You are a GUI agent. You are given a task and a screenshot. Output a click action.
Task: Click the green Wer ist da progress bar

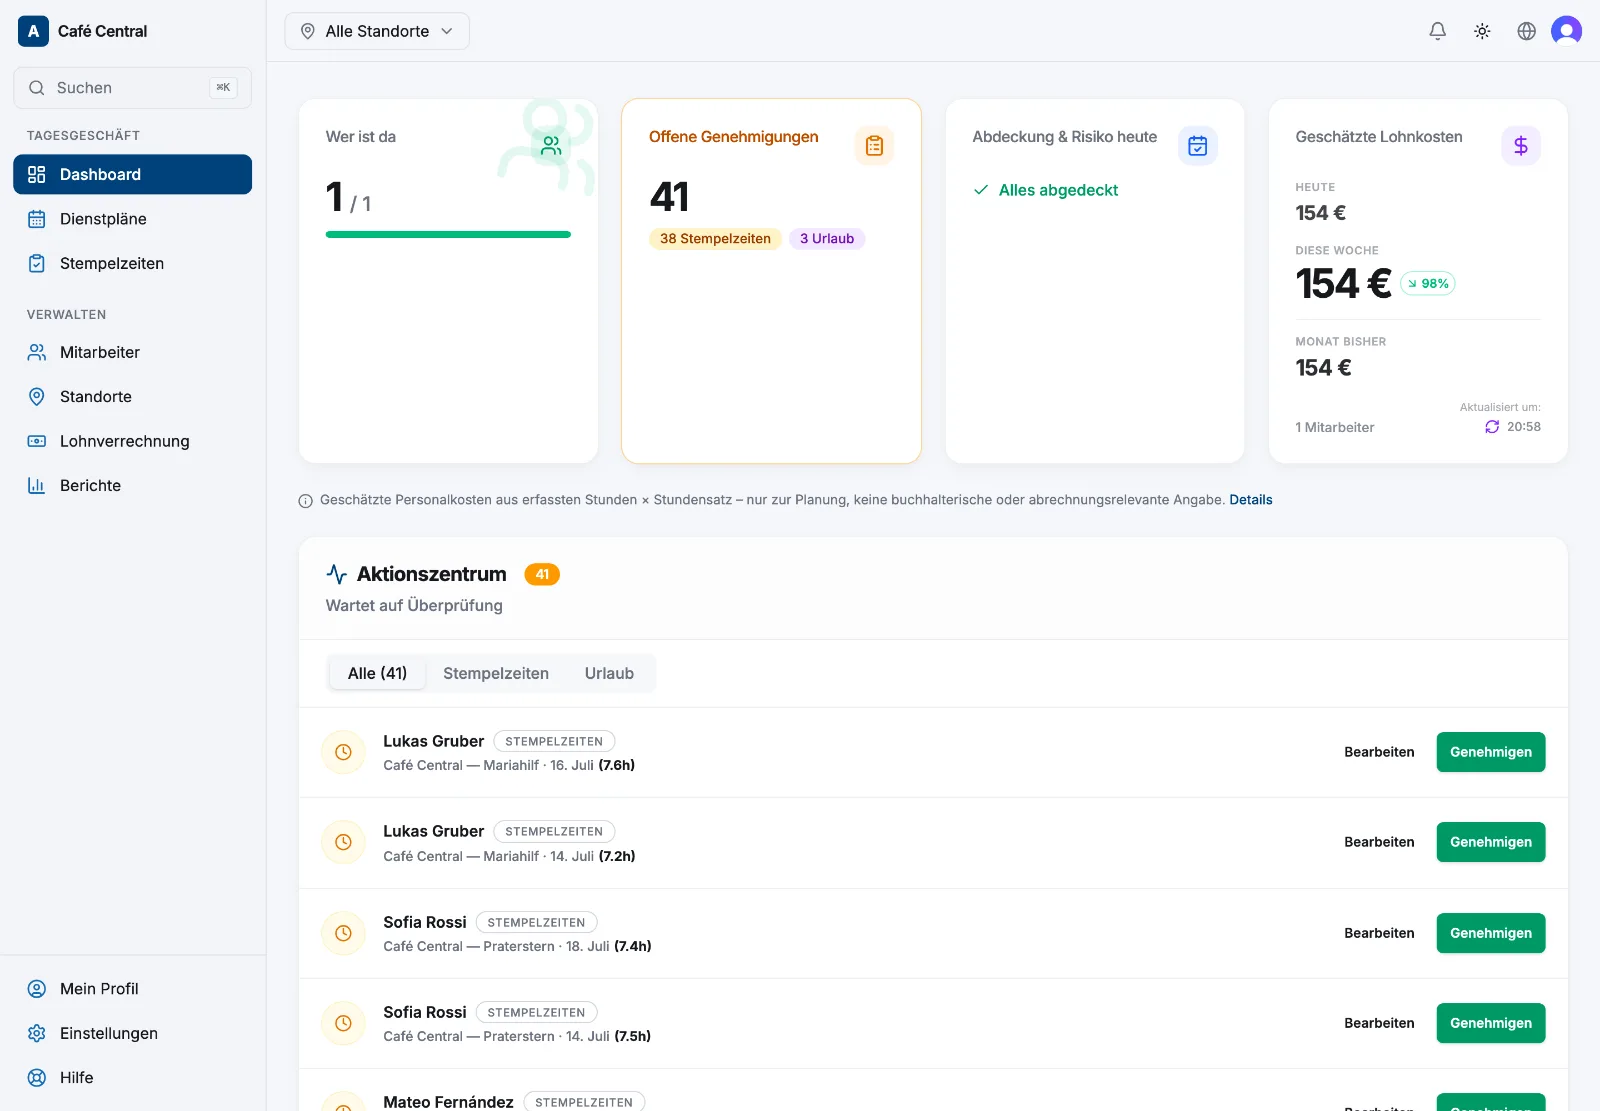tap(448, 235)
